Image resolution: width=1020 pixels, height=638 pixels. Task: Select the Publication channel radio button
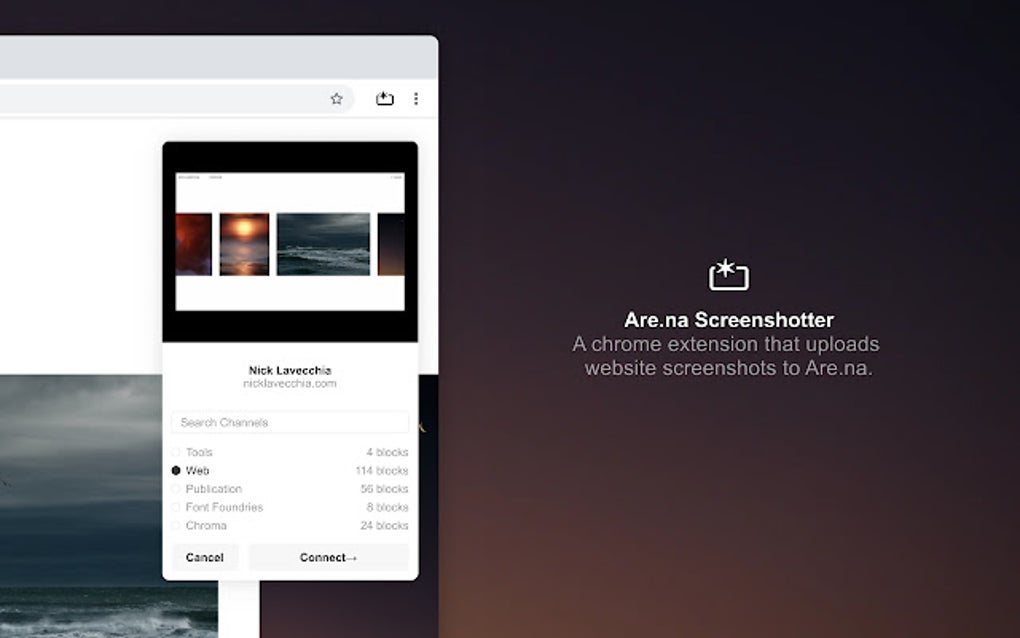pos(176,488)
